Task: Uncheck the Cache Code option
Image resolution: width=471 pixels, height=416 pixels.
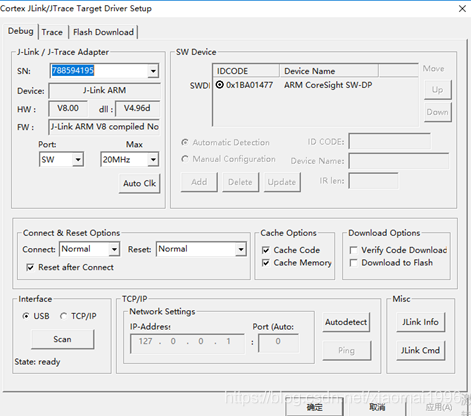Action: (266, 250)
